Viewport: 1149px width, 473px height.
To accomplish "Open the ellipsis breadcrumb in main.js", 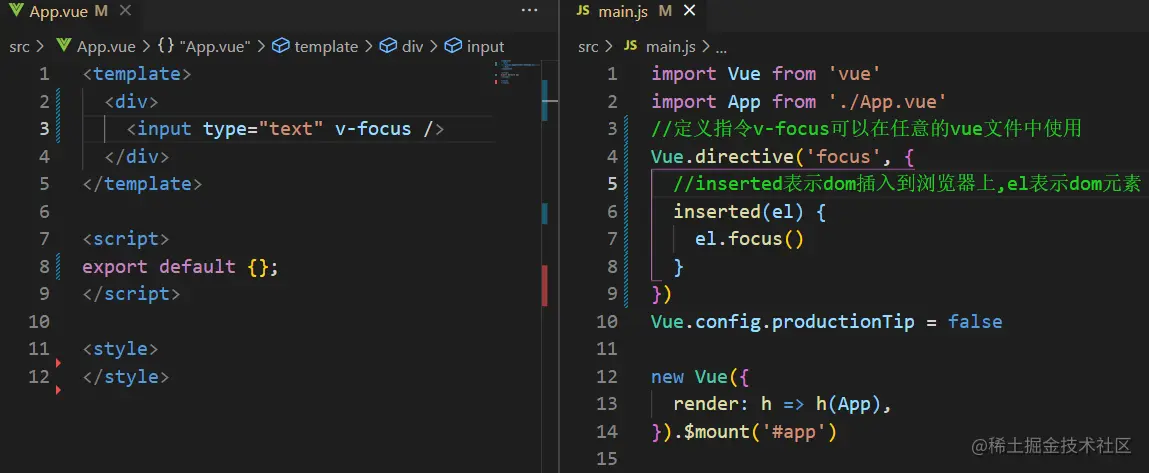I will pyautogui.click(x=720, y=48).
